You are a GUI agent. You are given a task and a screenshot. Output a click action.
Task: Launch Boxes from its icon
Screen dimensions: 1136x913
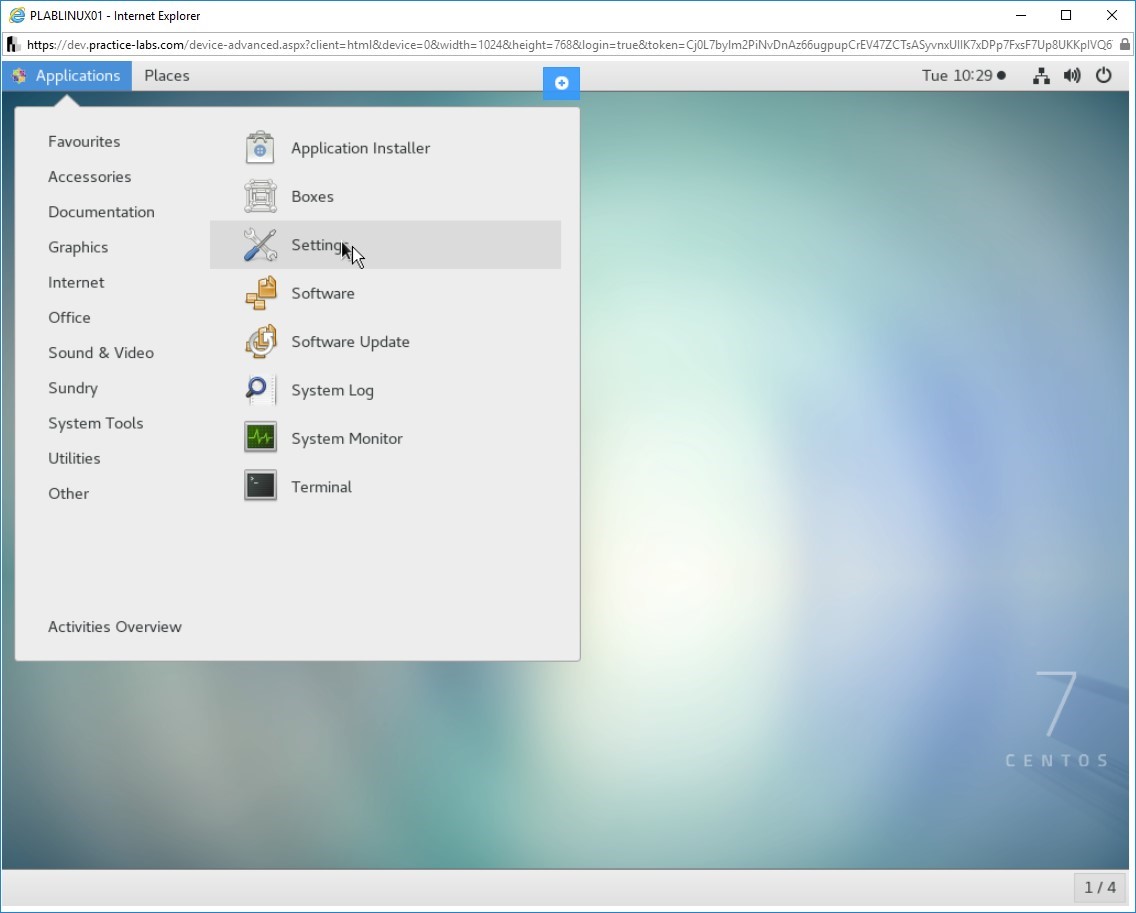260,197
